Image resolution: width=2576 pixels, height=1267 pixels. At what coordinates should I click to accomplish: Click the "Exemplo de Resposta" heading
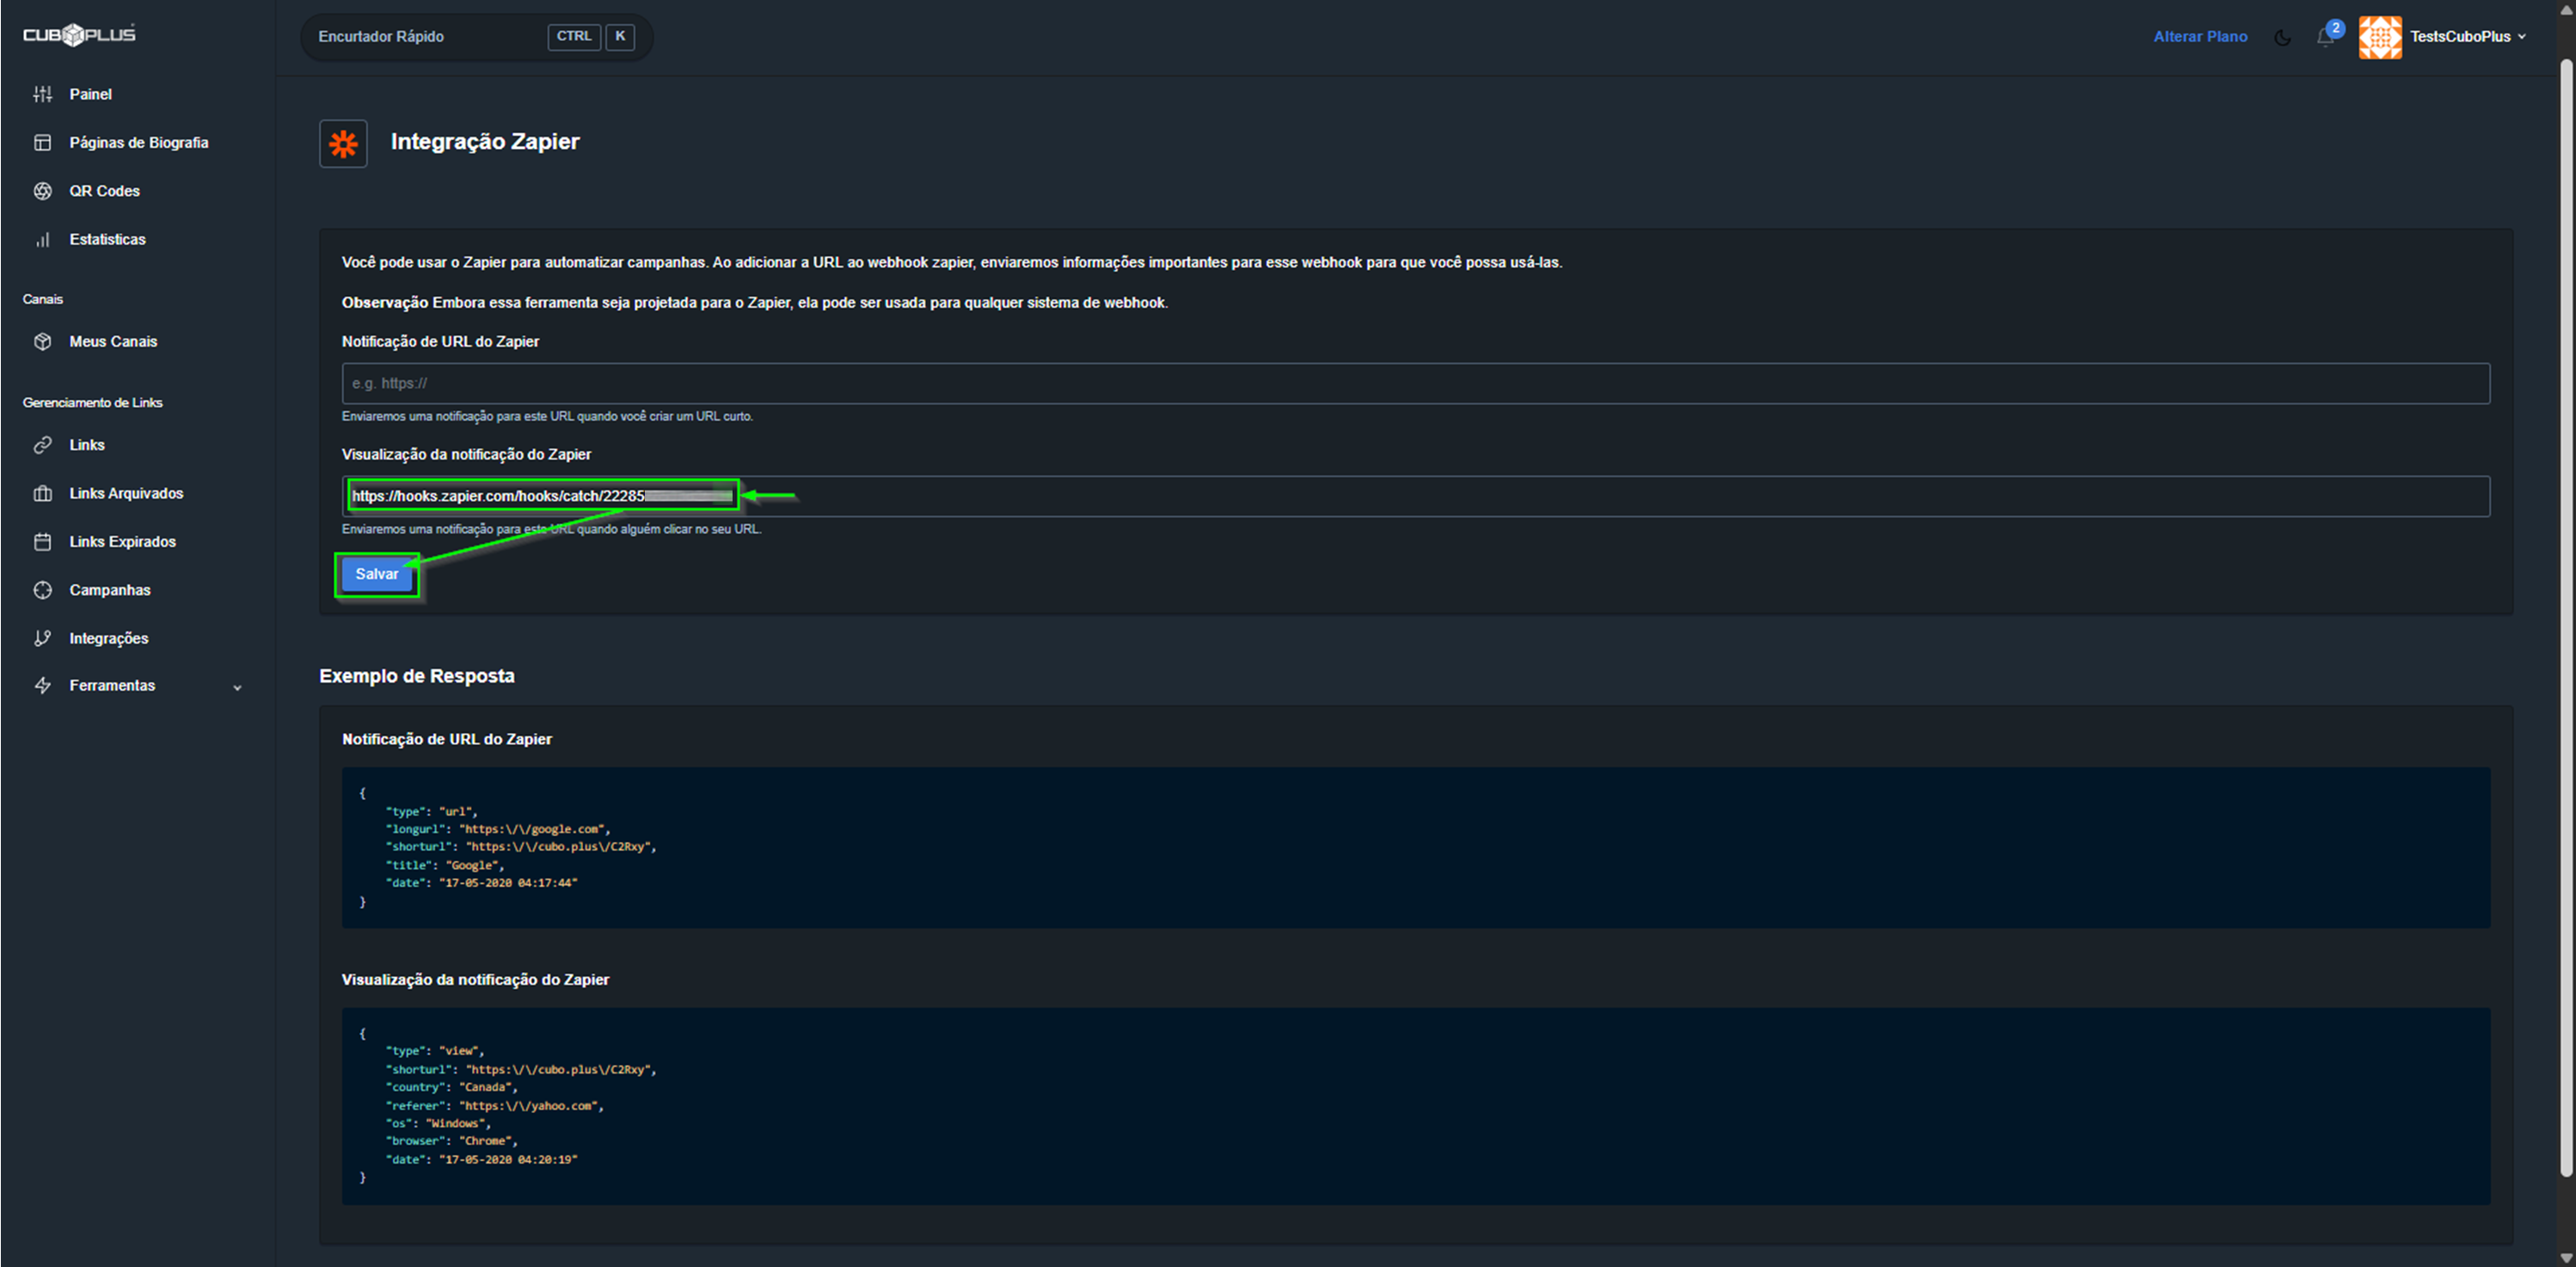417,676
